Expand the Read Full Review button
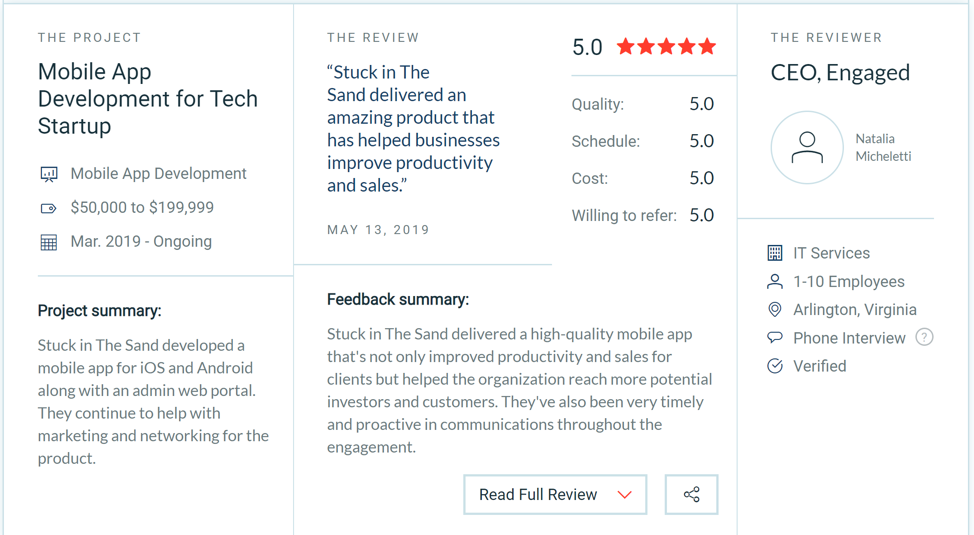Image resolution: width=974 pixels, height=535 pixels. (x=555, y=495)
